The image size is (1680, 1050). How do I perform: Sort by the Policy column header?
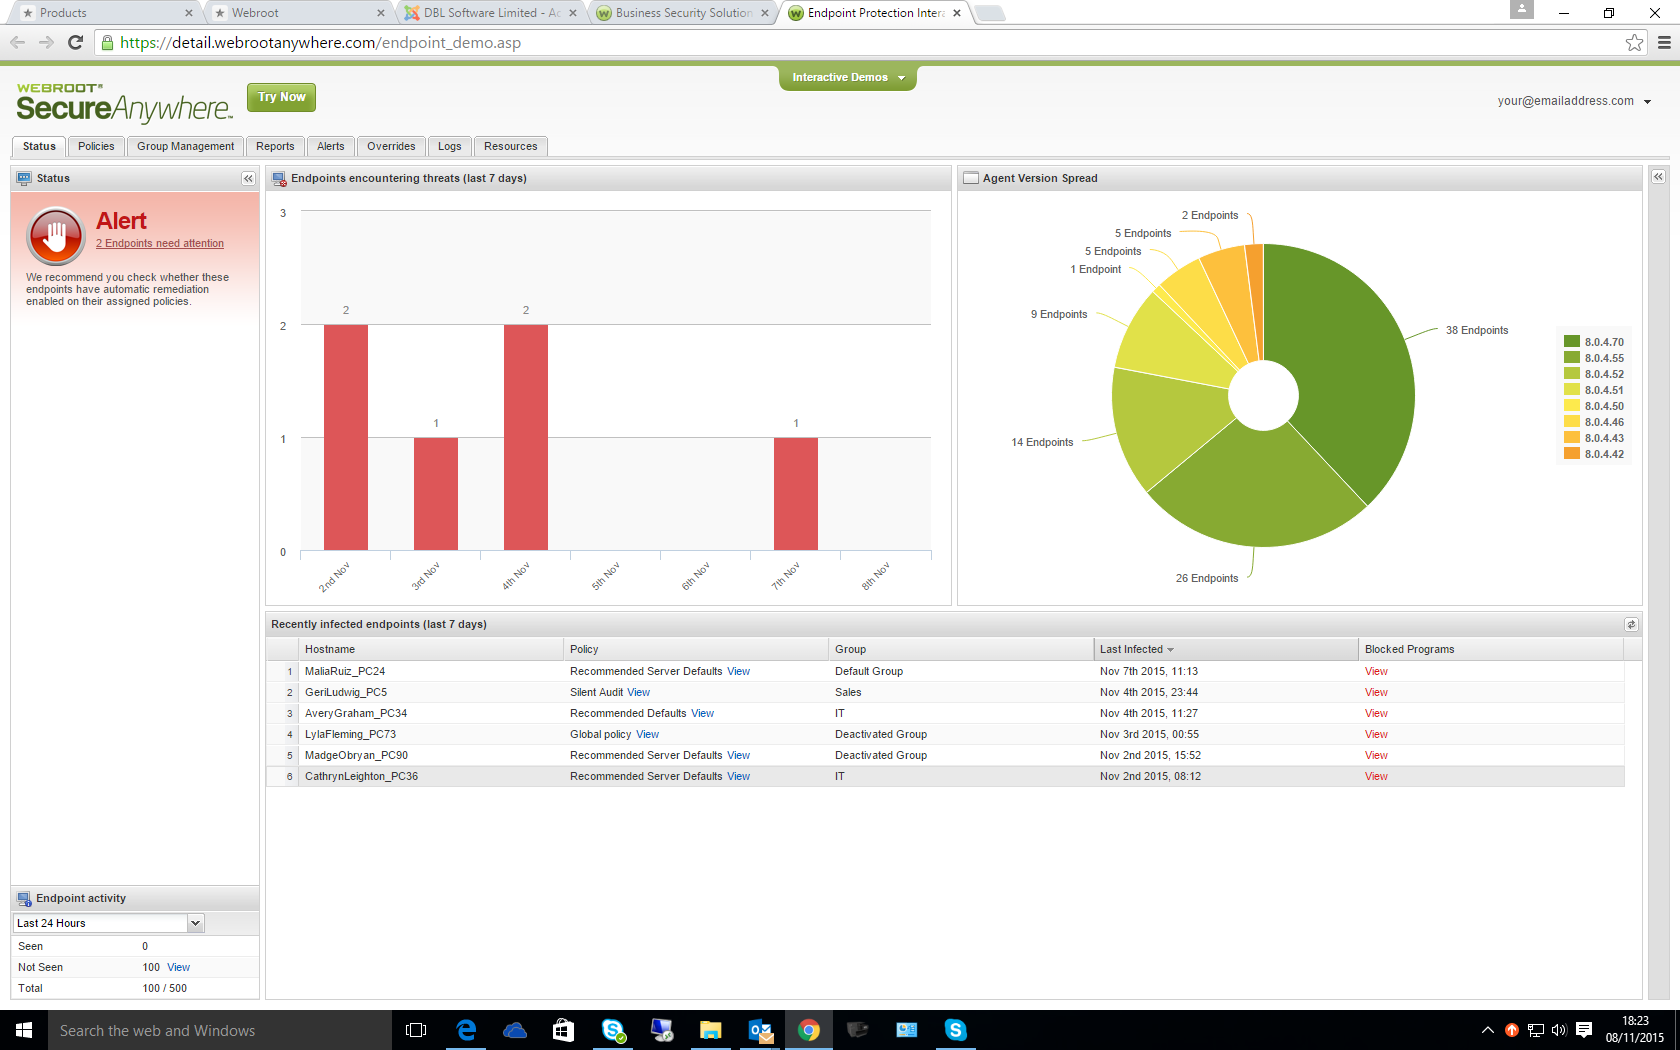tap(696, 649)
